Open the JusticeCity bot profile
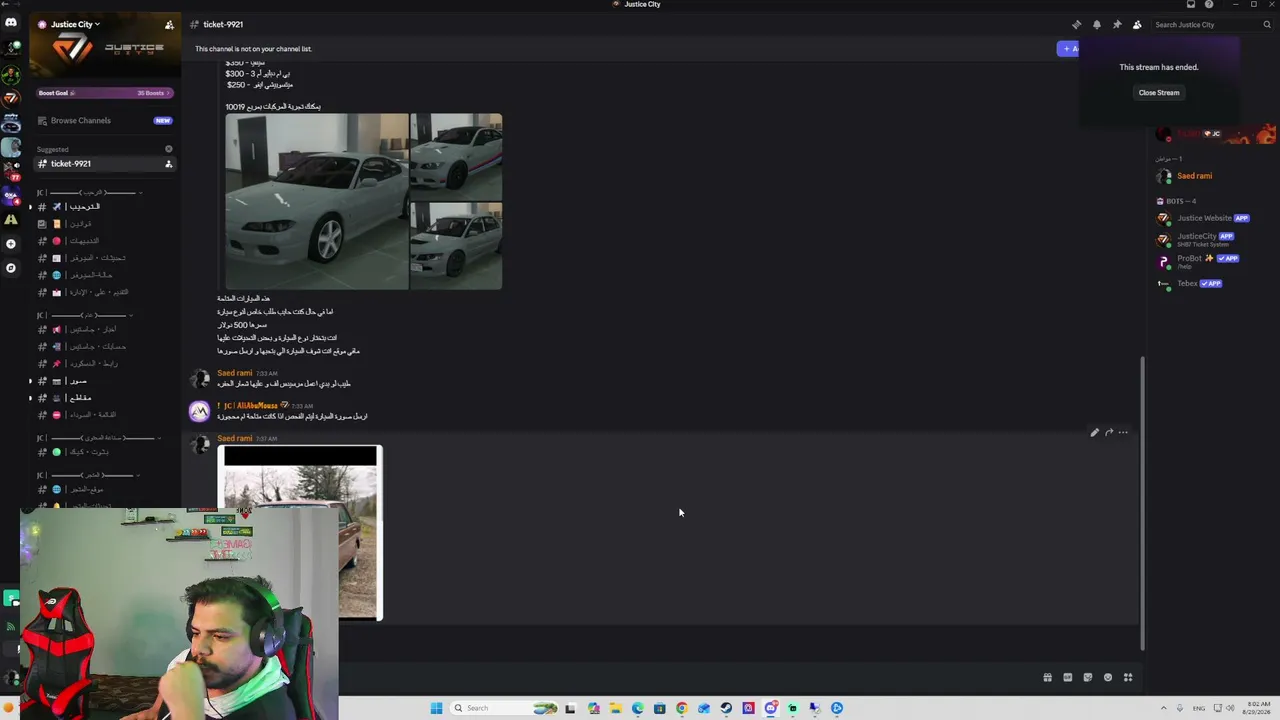The width and height of the screenshot is (1280, 720). pos(1210,239)
